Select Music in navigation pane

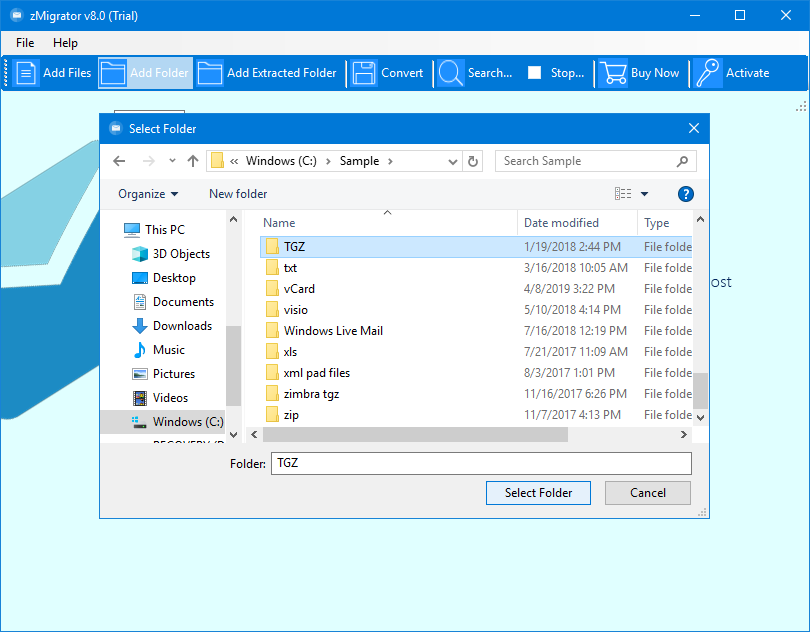(159, 350)
